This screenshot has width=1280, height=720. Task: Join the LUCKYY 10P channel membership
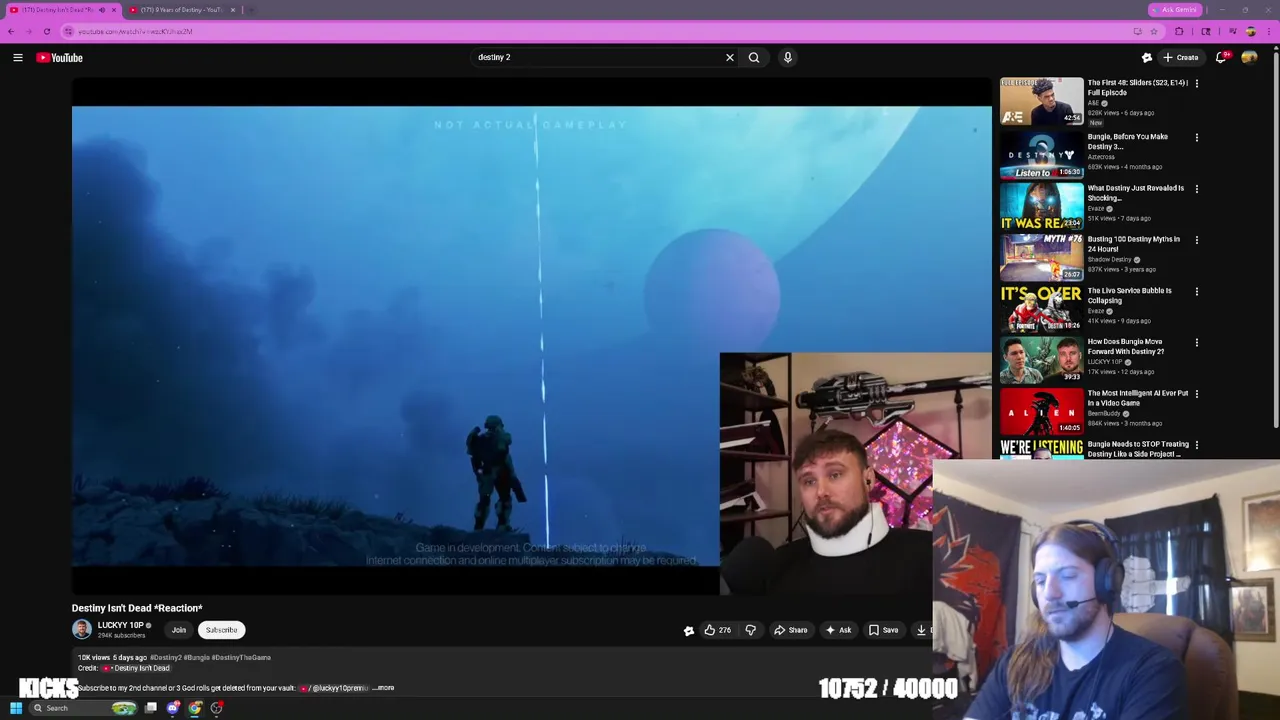point(179,630)
